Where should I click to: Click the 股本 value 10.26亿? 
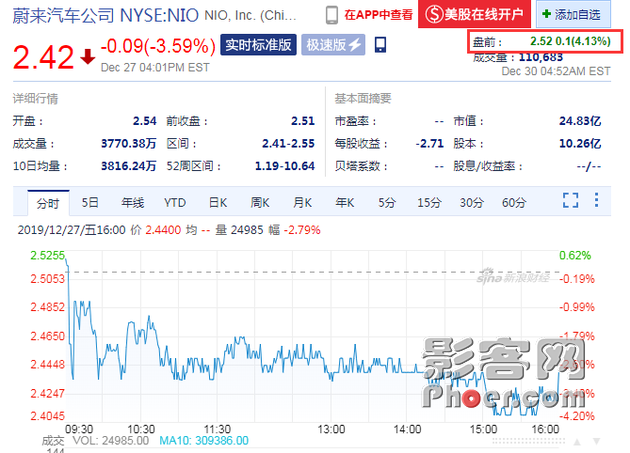coord(580,143)
